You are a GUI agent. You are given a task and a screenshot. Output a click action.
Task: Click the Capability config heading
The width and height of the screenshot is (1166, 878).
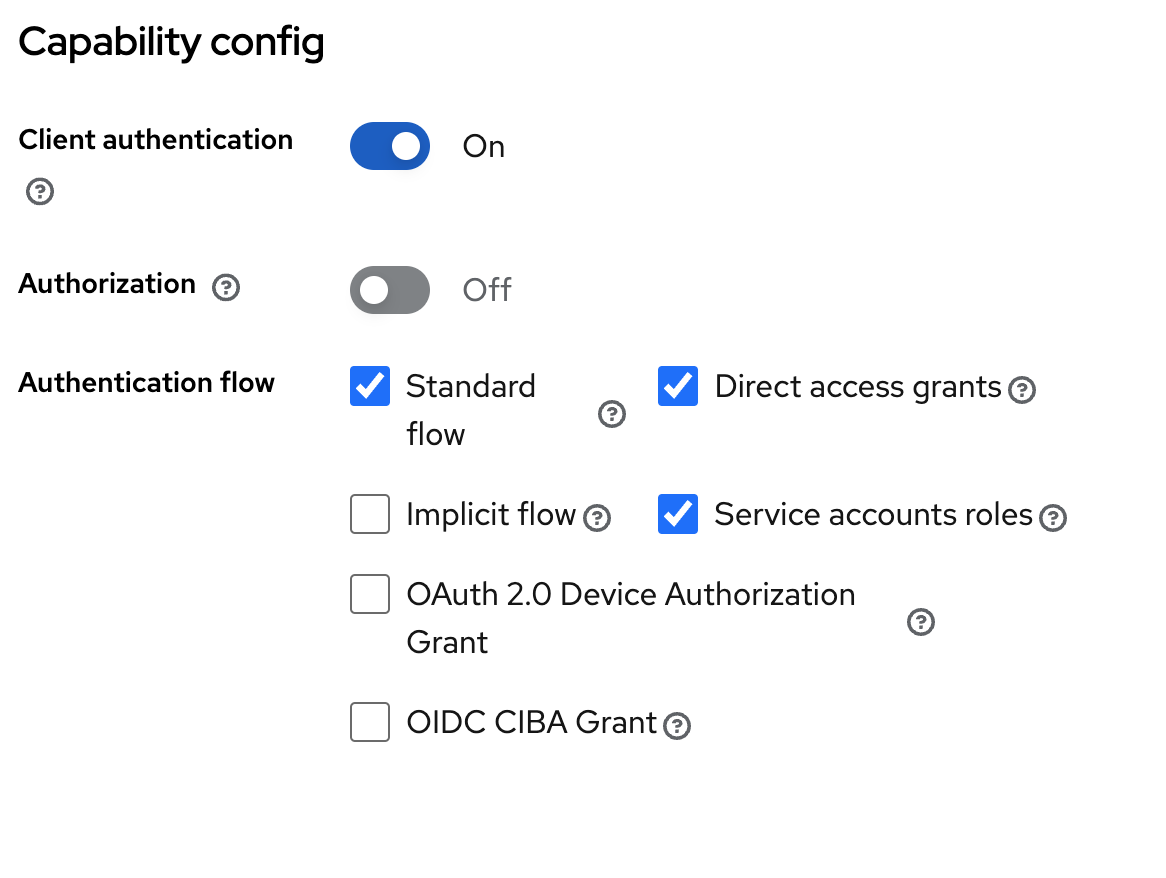coord(170,42)
